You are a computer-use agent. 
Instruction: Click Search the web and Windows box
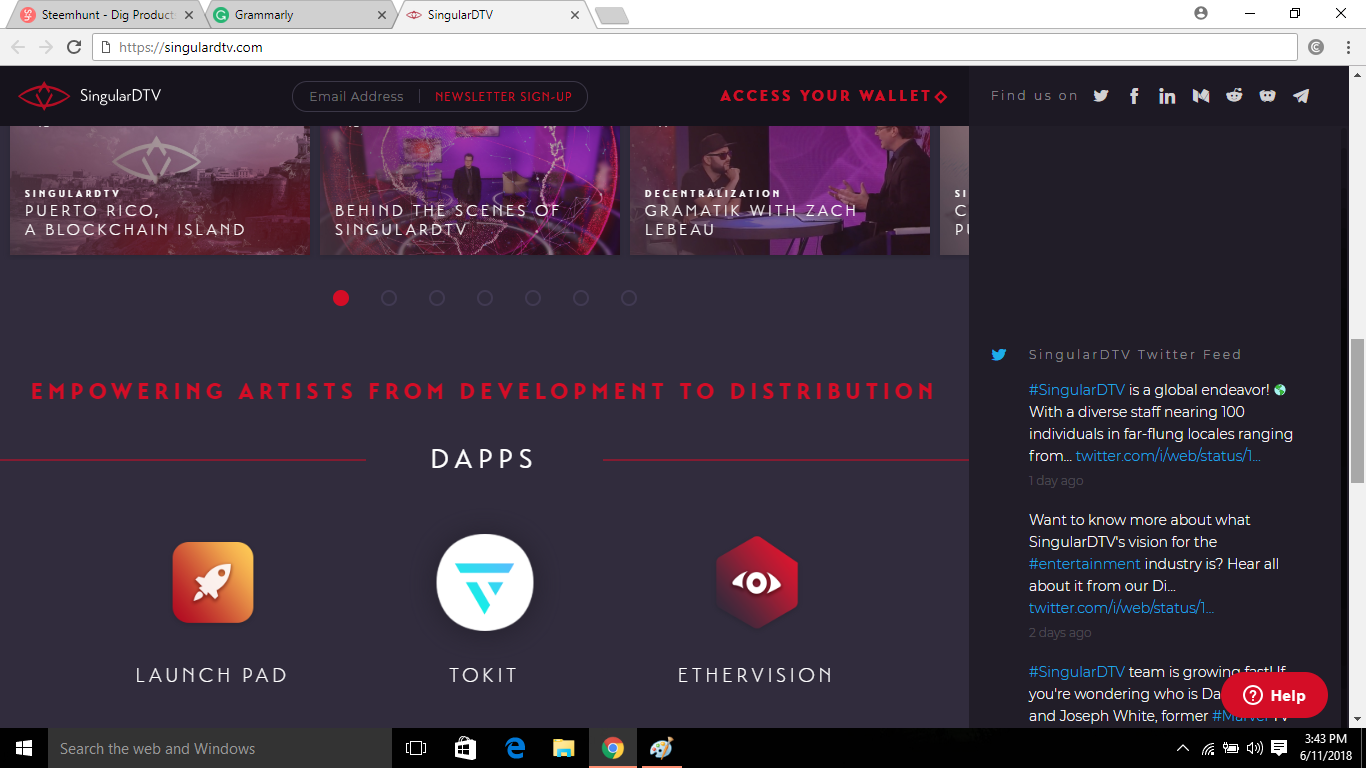pos(220,748)
